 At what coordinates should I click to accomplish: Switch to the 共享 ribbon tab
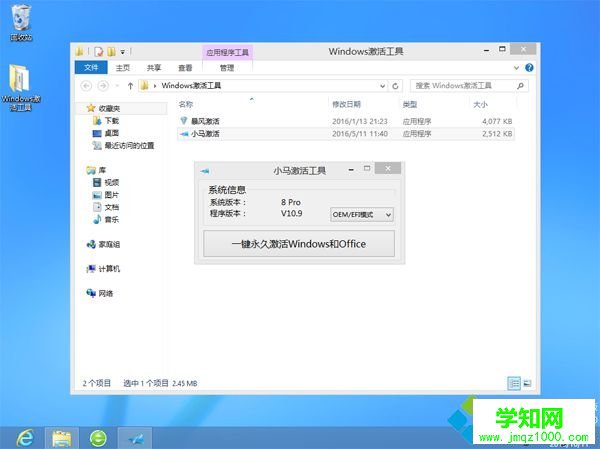click(154, 68)
